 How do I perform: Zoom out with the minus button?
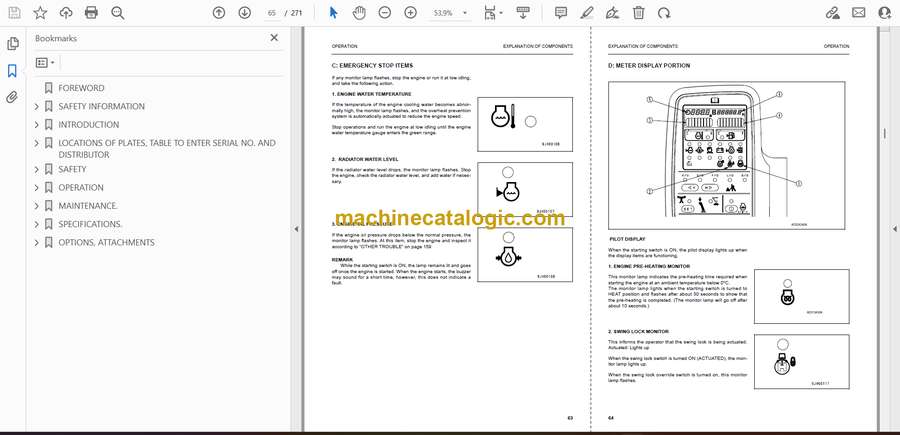point(385,13)
